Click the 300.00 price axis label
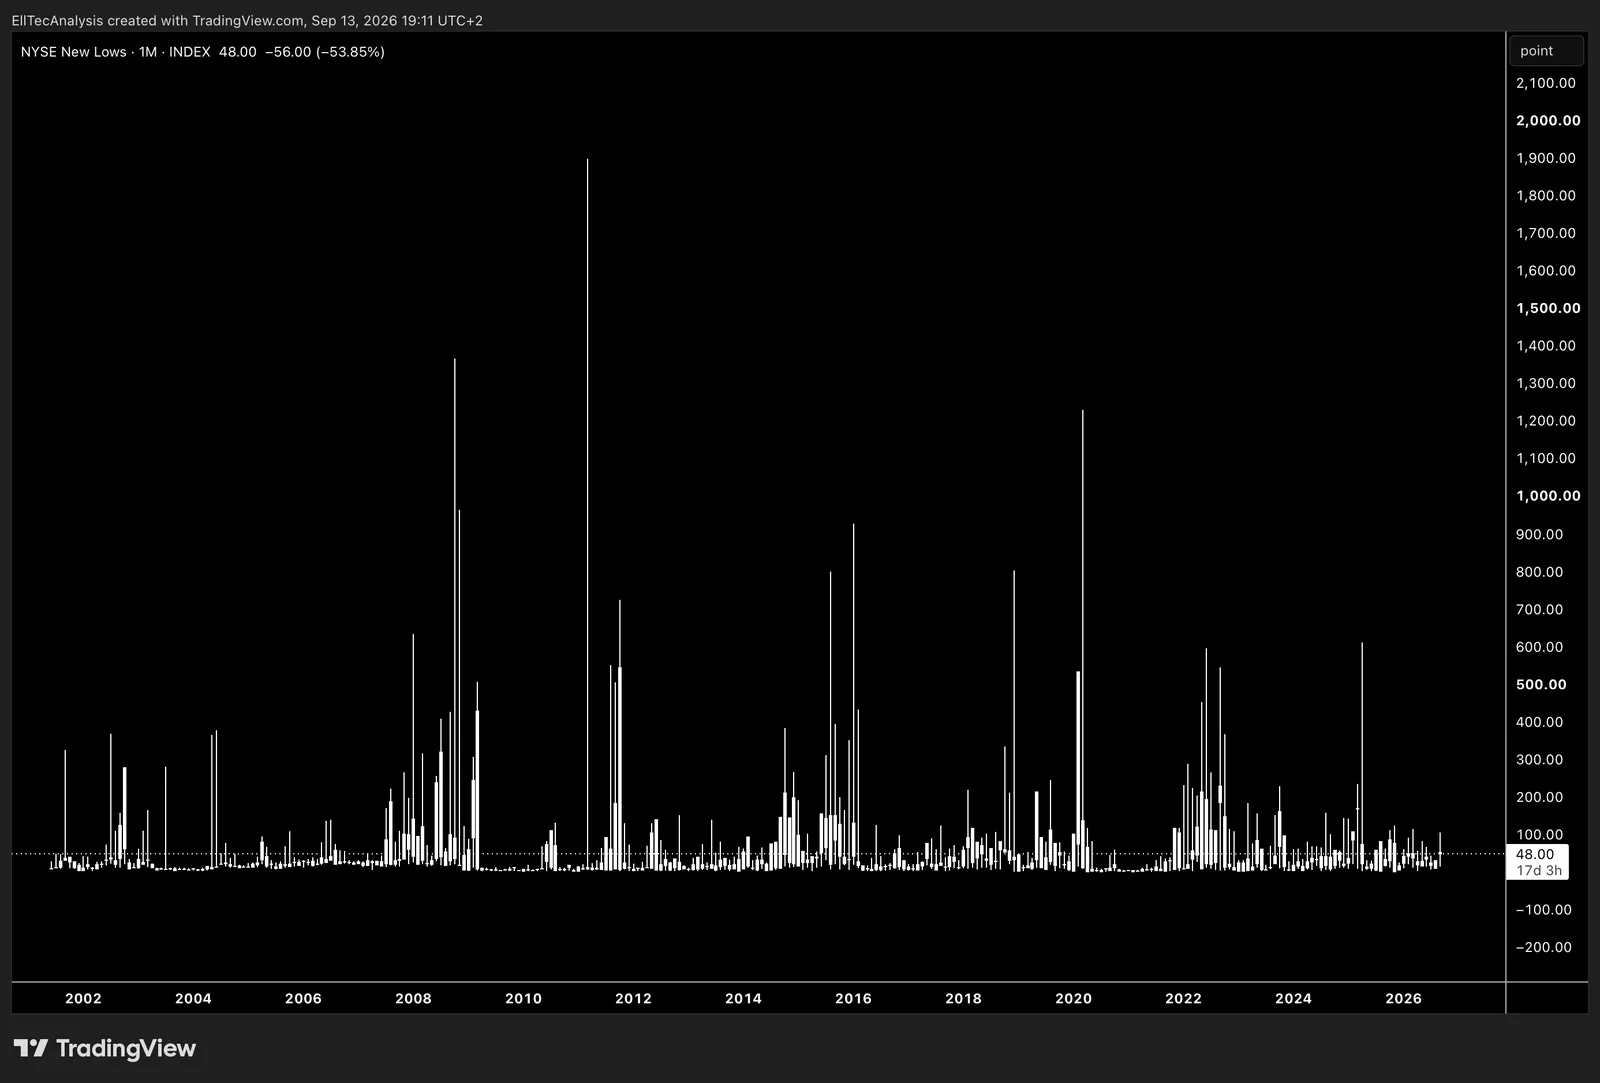This screenshot has width=1600, height=1083. coord(1539,760)
